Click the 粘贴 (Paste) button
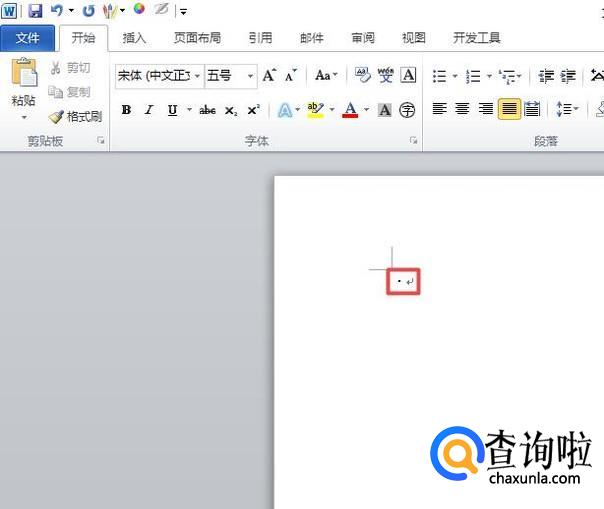The image size is (604, 509). point(23,88)
